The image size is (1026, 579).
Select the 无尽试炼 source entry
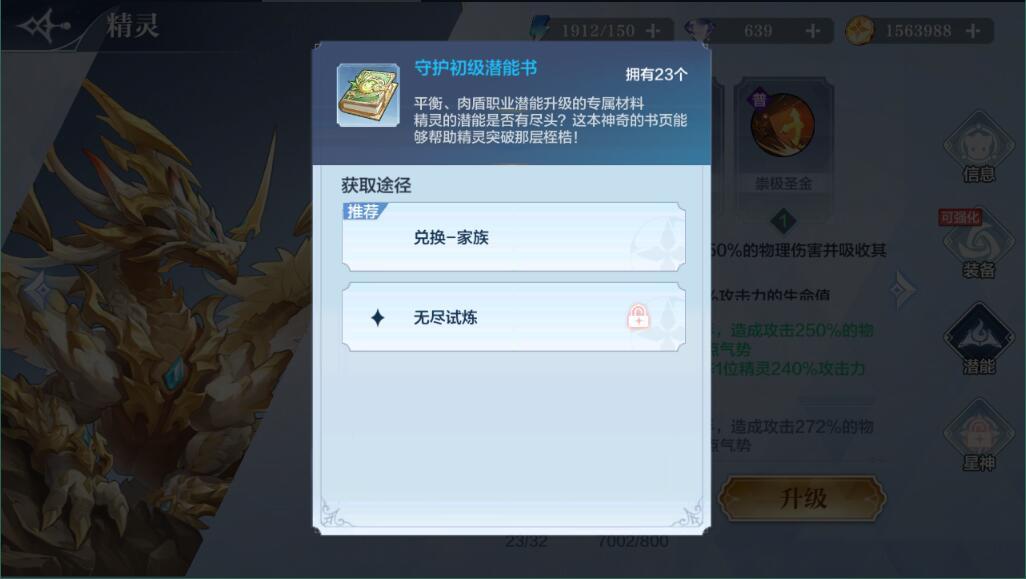click(514, 317)
